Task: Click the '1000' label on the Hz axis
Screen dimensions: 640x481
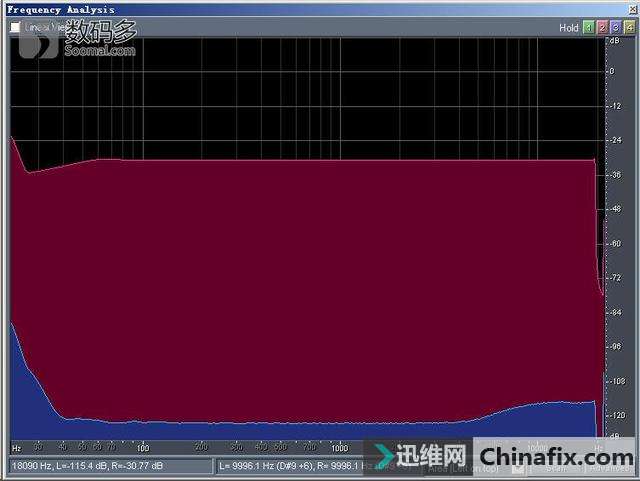Action: (x=339, y=448)
